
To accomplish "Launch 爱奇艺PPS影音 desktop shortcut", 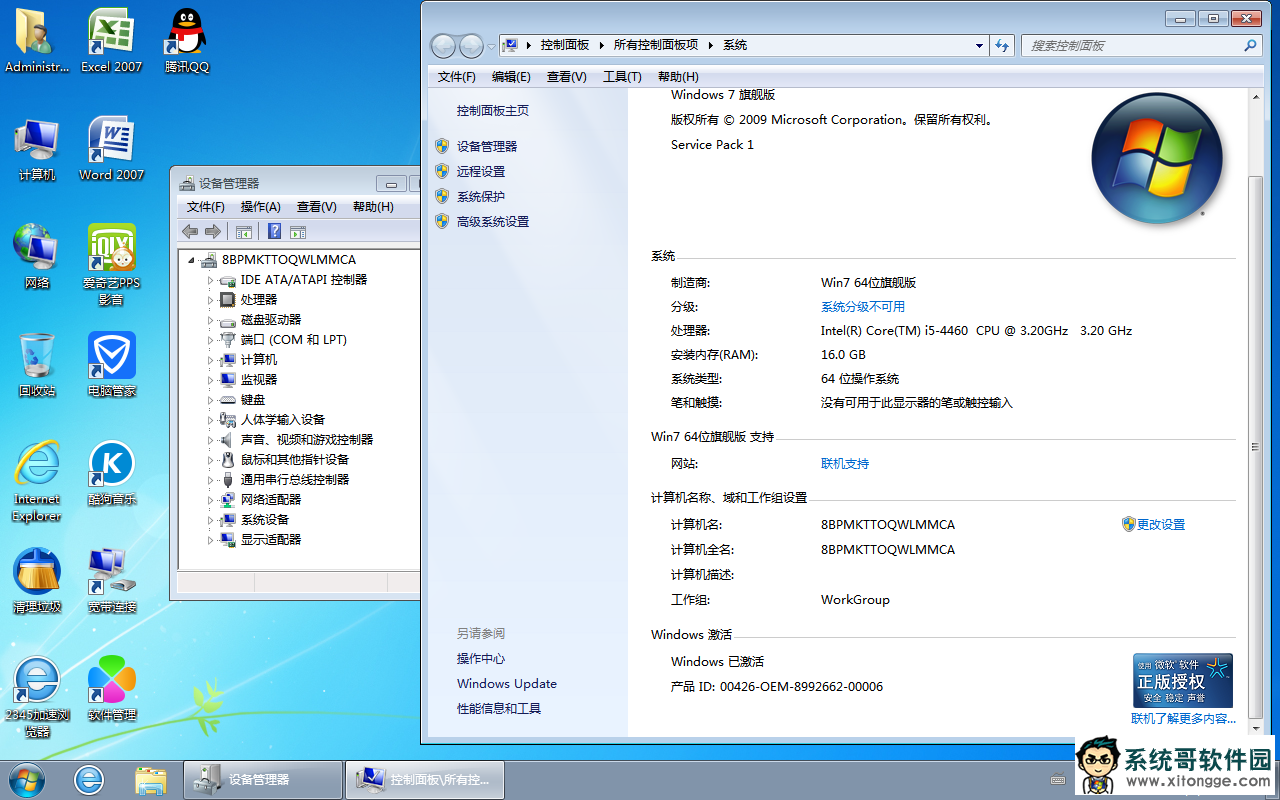I will pyautogui.click(x=111, y=265).
